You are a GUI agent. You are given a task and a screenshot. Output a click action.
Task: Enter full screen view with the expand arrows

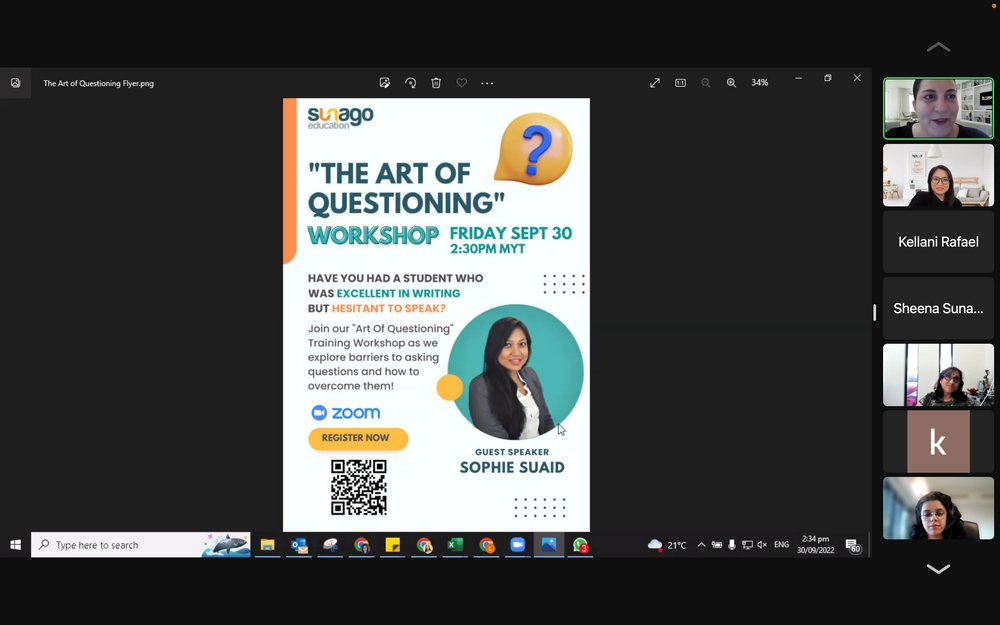tap(655, 83)
